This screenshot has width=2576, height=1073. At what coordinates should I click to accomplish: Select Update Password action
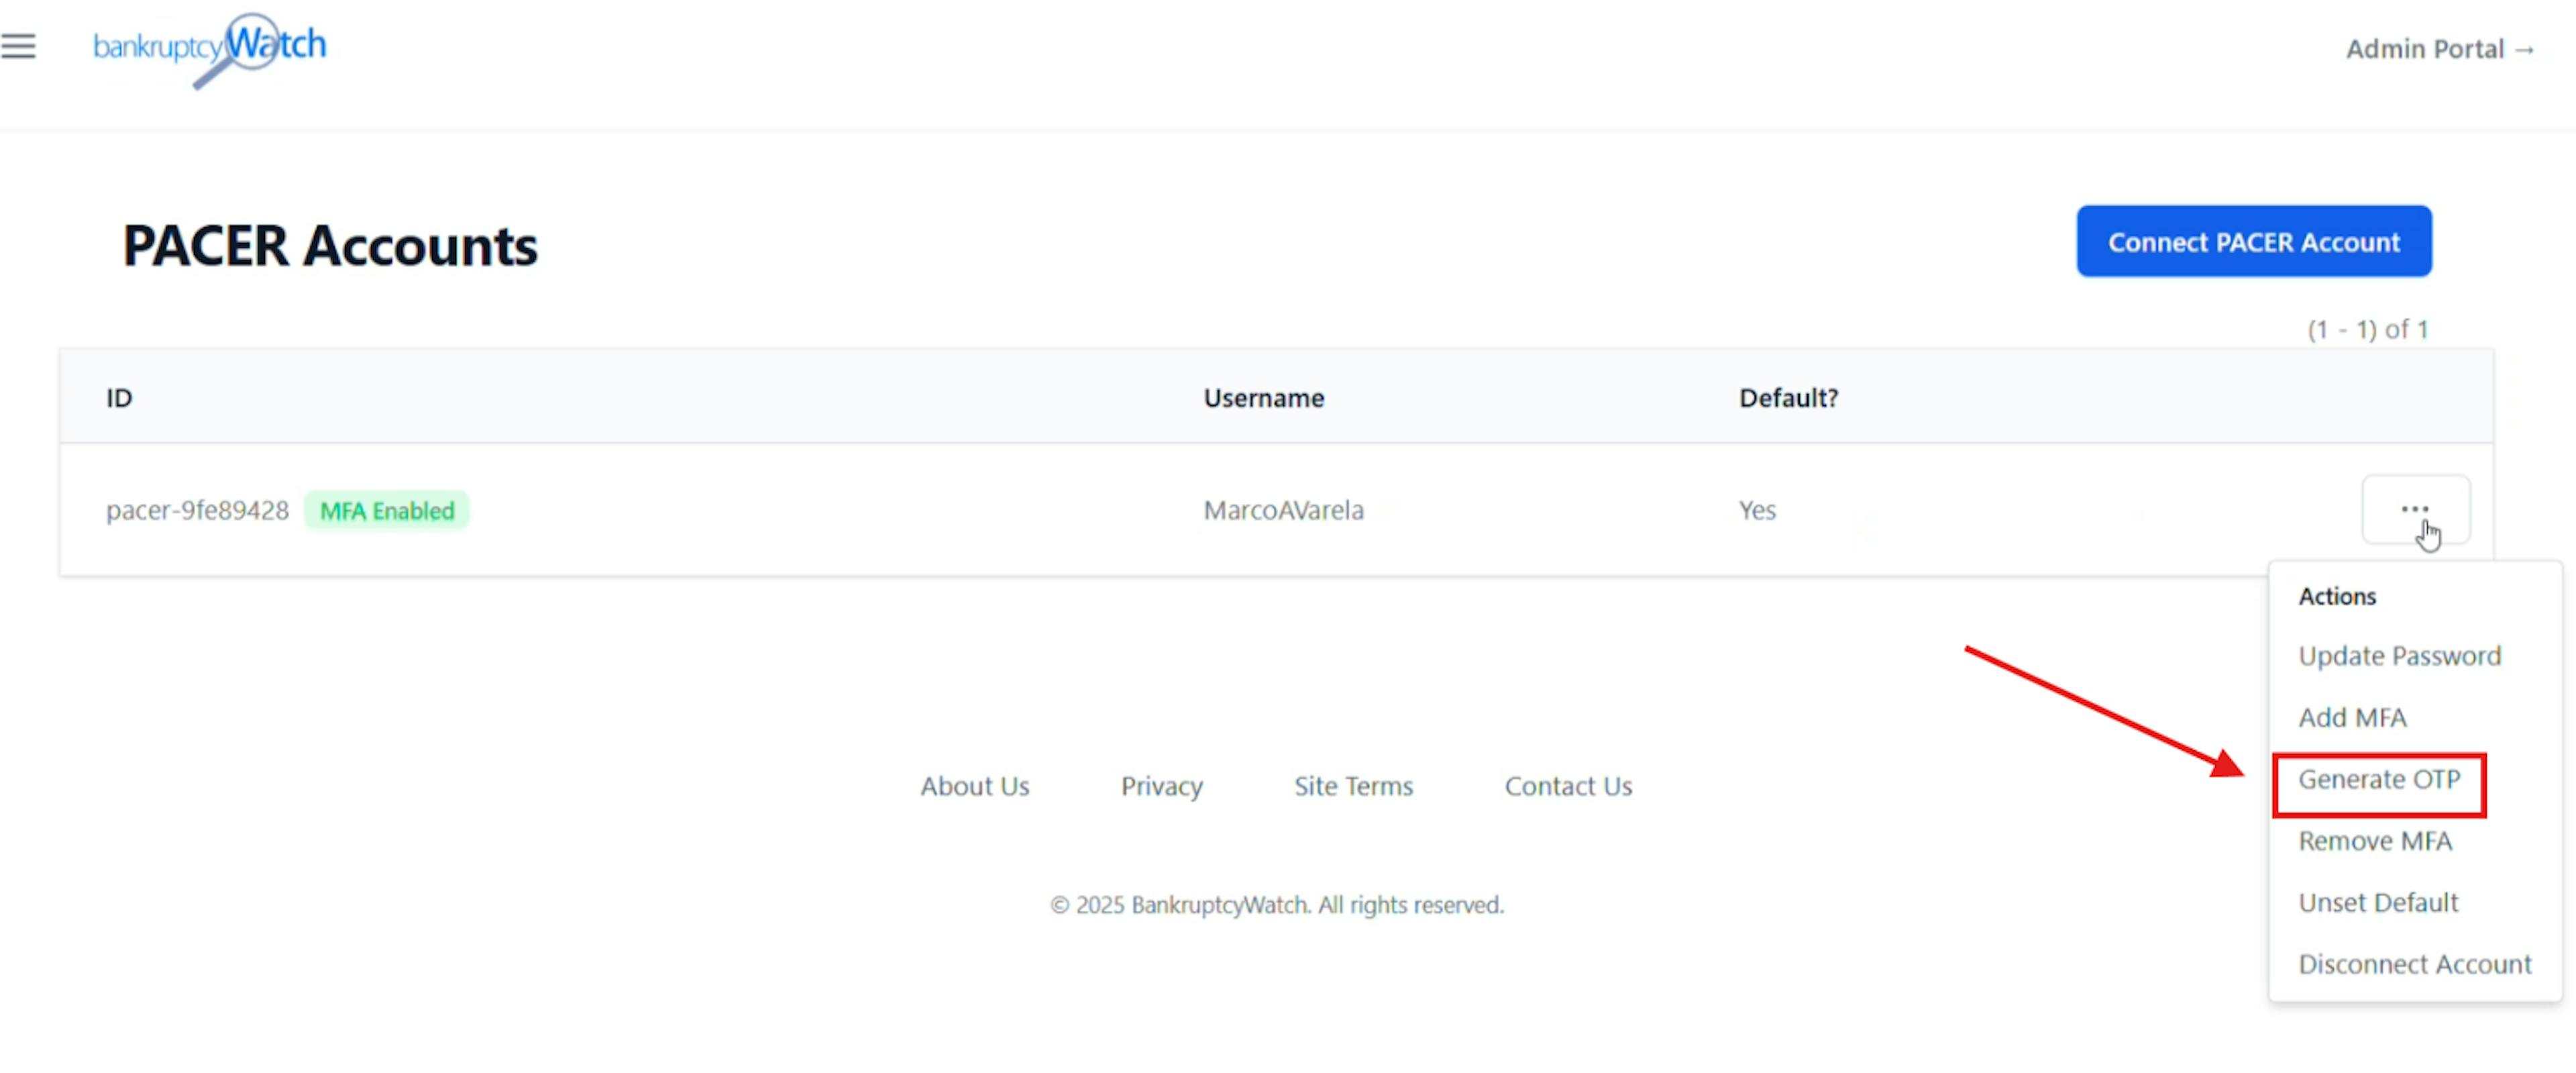2400,655
